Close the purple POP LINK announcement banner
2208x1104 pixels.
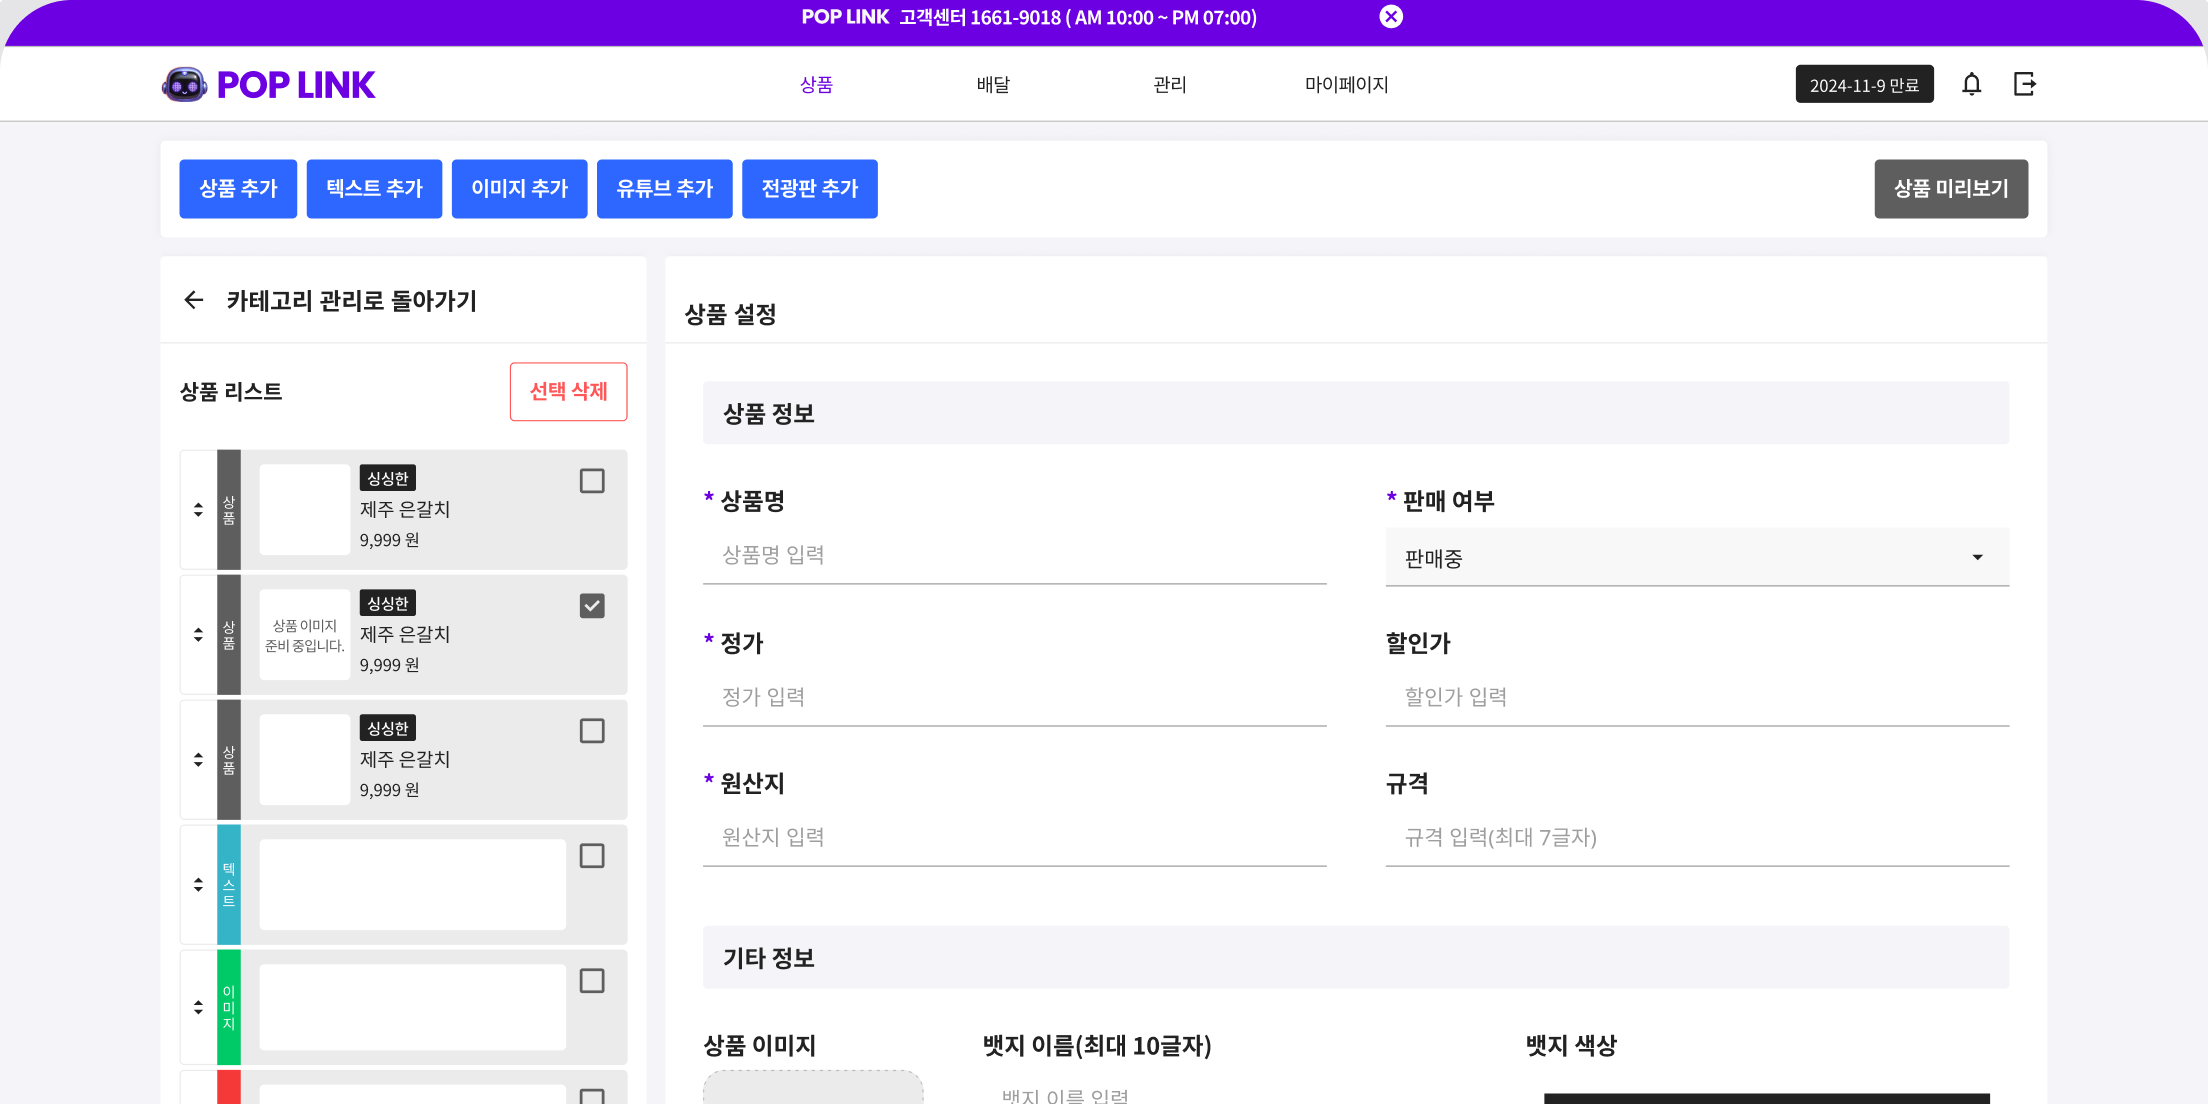(x=1391, y=16)
